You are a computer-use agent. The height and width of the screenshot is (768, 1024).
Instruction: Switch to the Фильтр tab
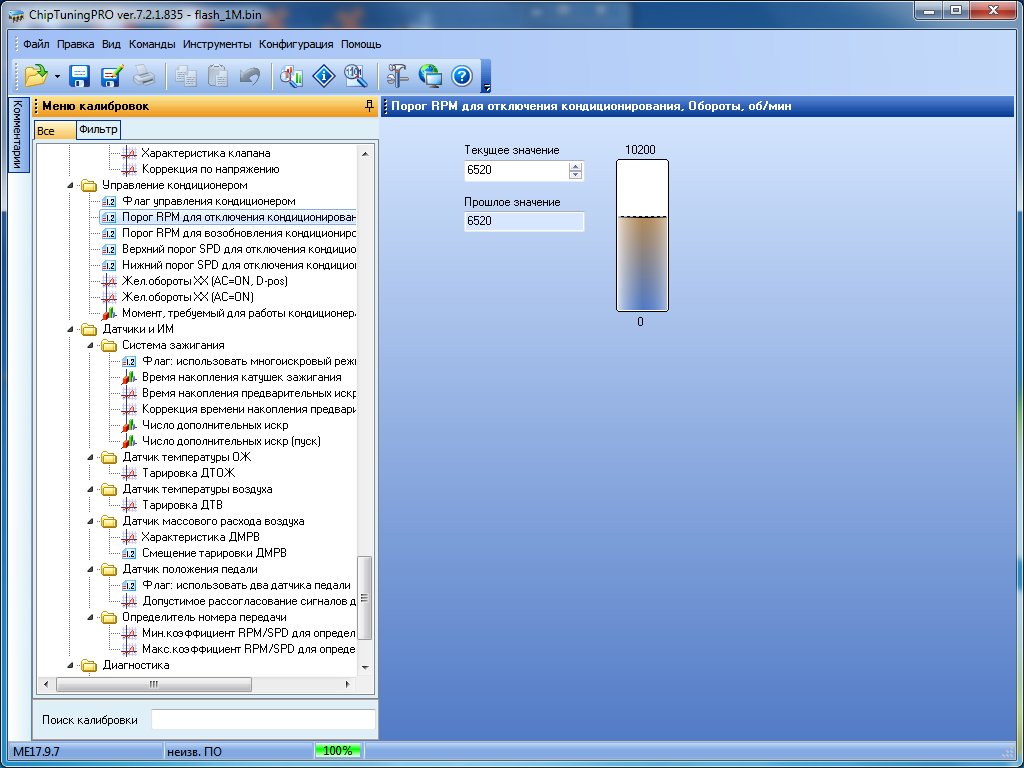97,129
